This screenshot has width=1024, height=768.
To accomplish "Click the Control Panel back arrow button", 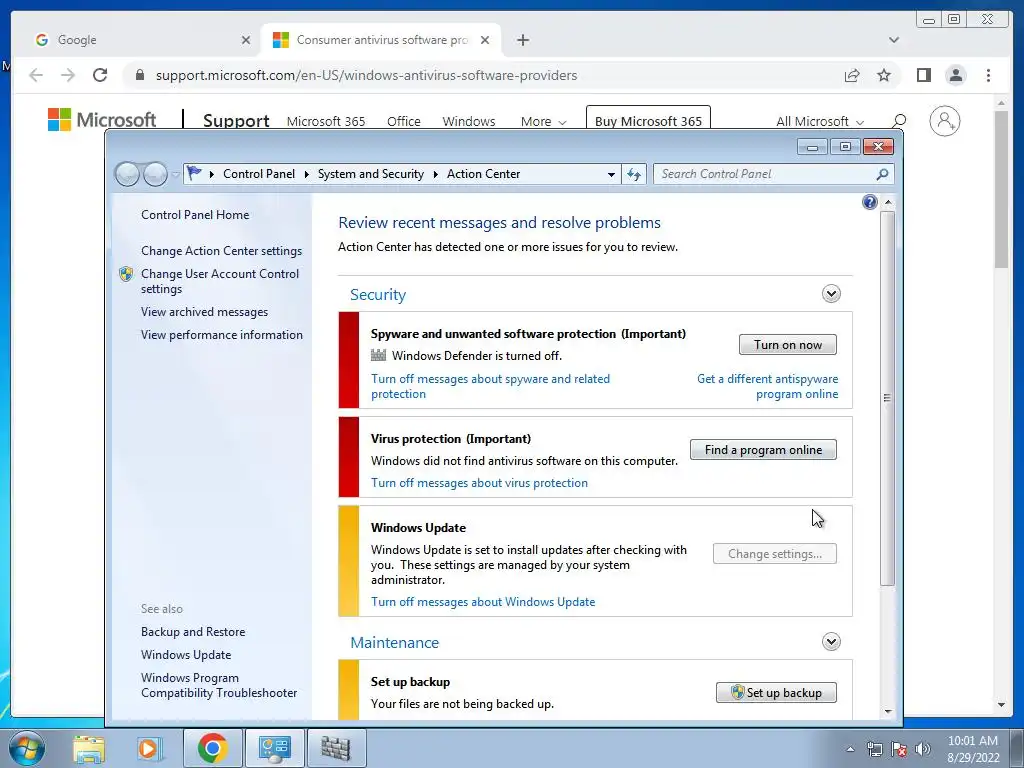I will [x=127, y=174].
